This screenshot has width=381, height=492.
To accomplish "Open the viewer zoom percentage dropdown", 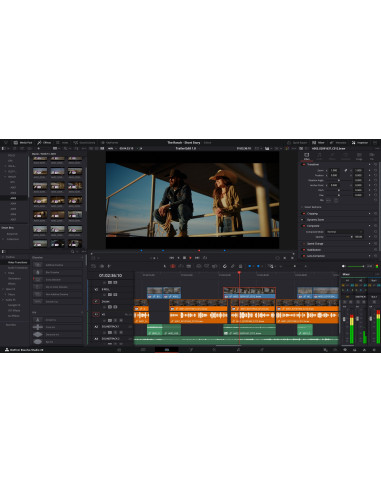I will [111, 148].
